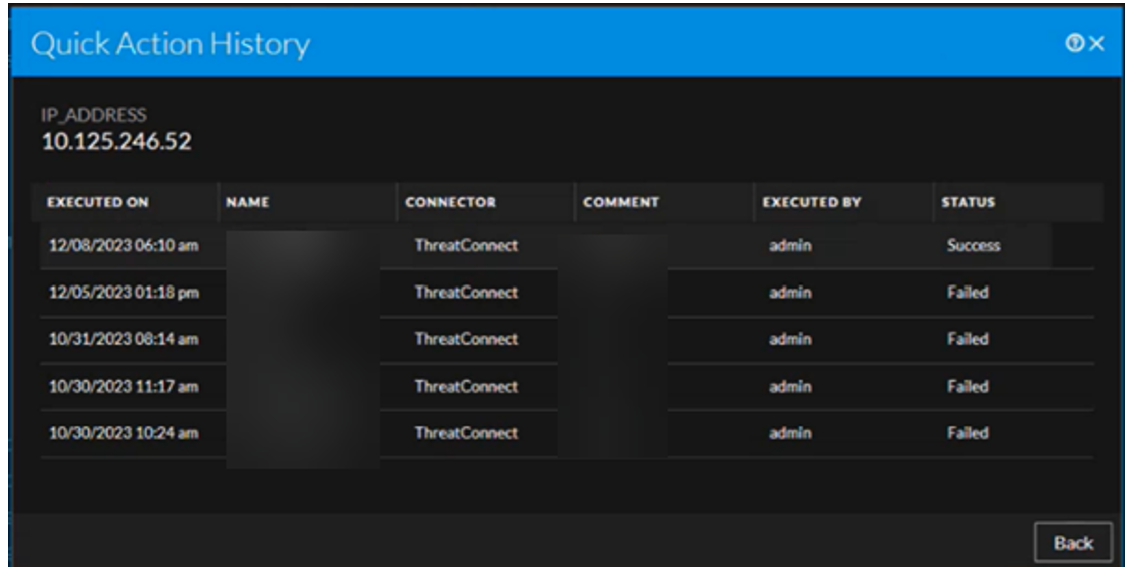Open the help icon in the dialog header
The height and width of the screenshot is (570, 1130).
1074,44
